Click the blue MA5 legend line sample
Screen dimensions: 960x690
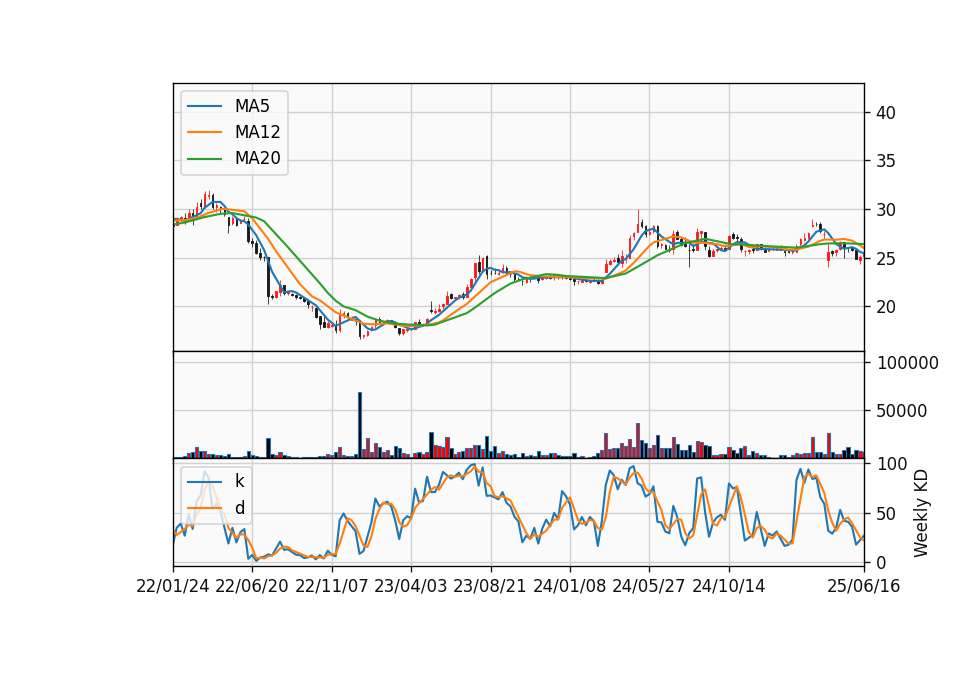(x=204, y=106)
